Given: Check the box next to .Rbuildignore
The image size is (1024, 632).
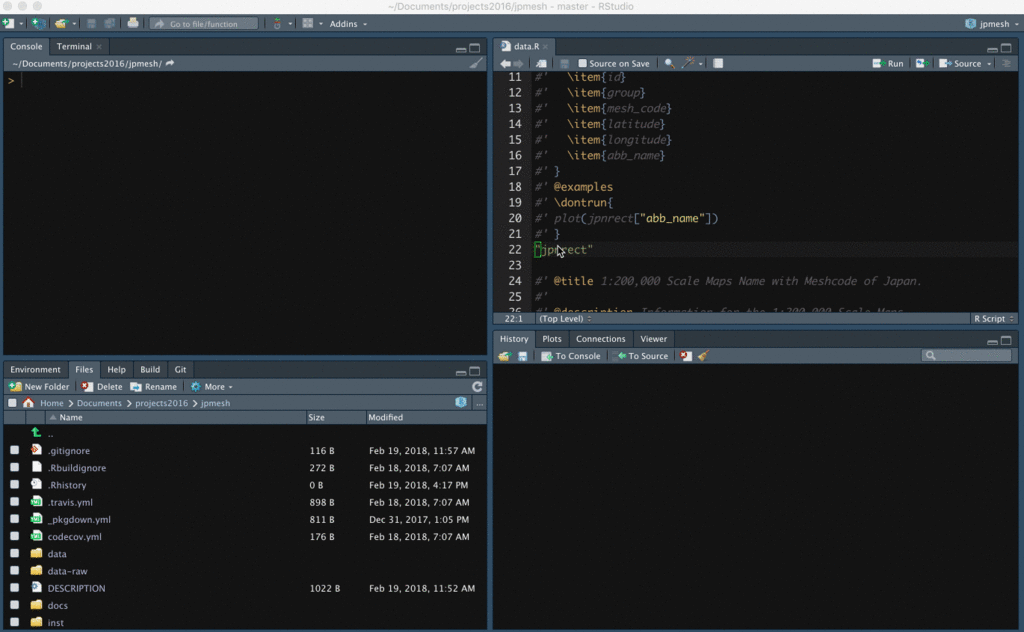Looking at the screenshot, I should 14,467.
